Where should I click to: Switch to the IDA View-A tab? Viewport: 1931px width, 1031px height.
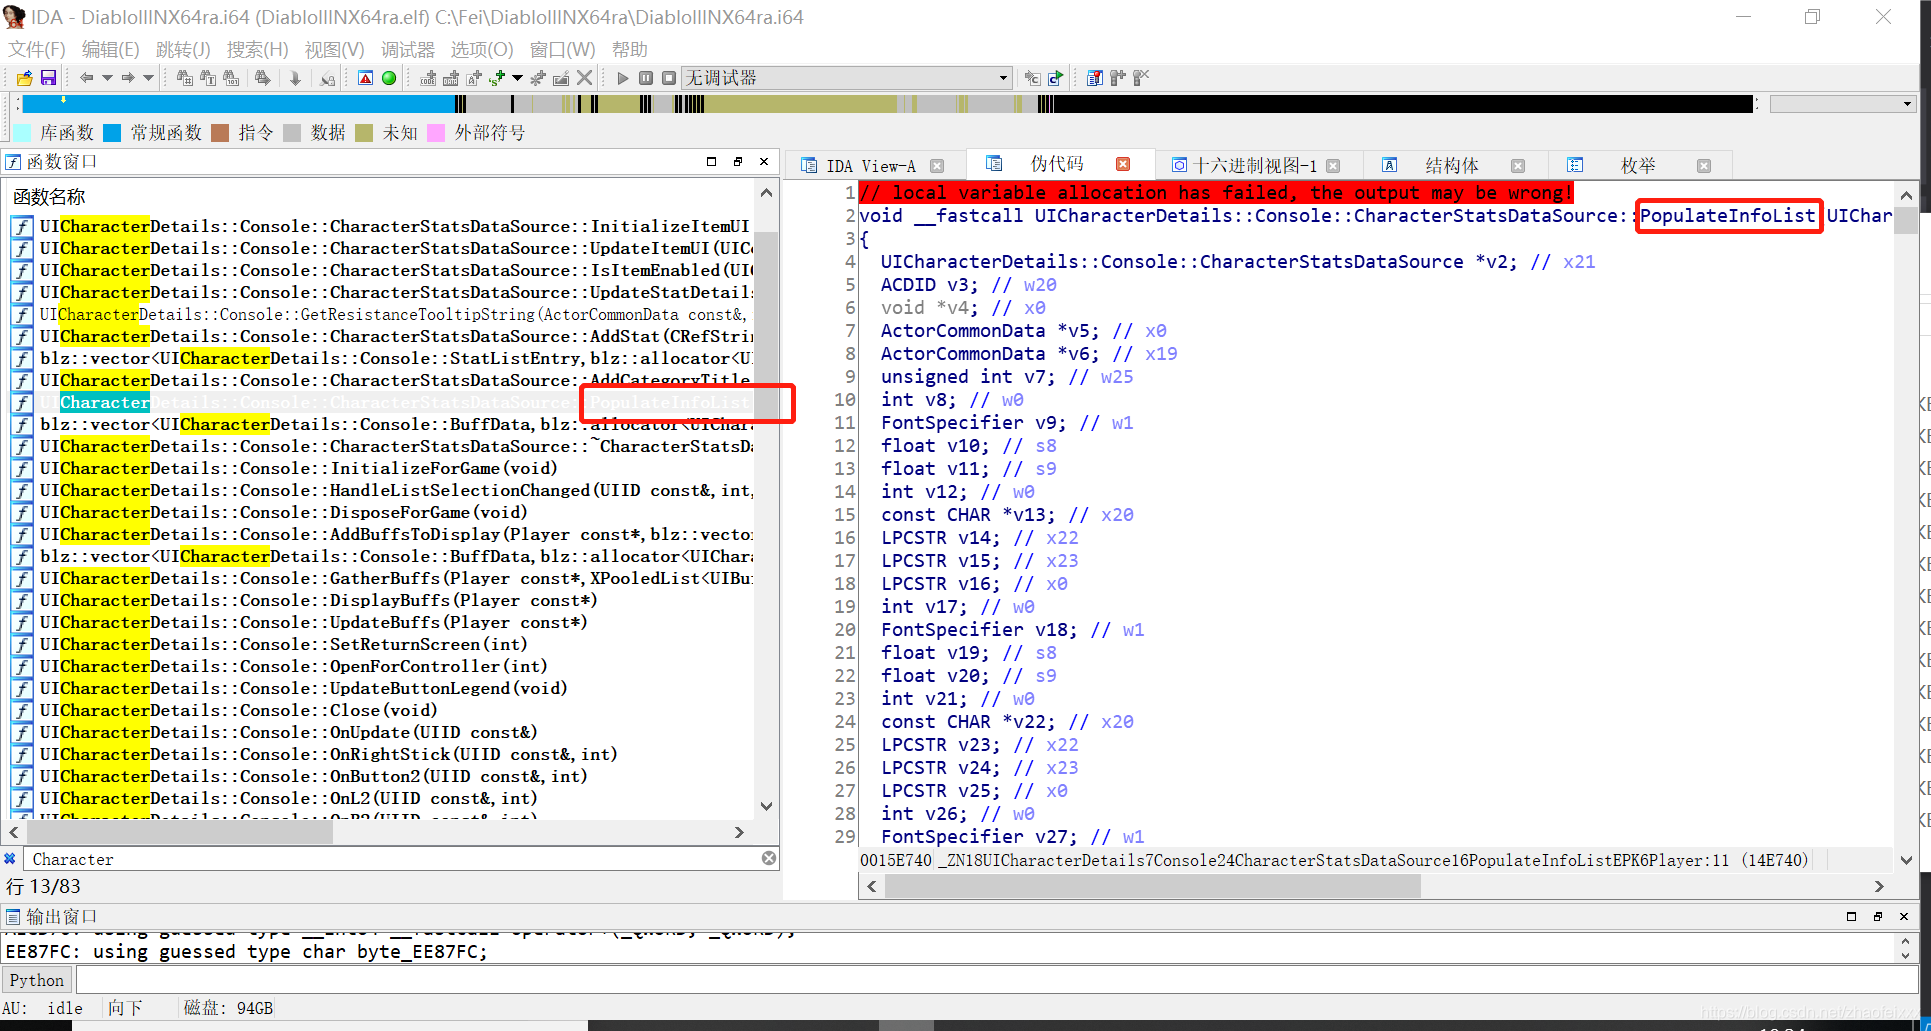(x=870, y=166)
